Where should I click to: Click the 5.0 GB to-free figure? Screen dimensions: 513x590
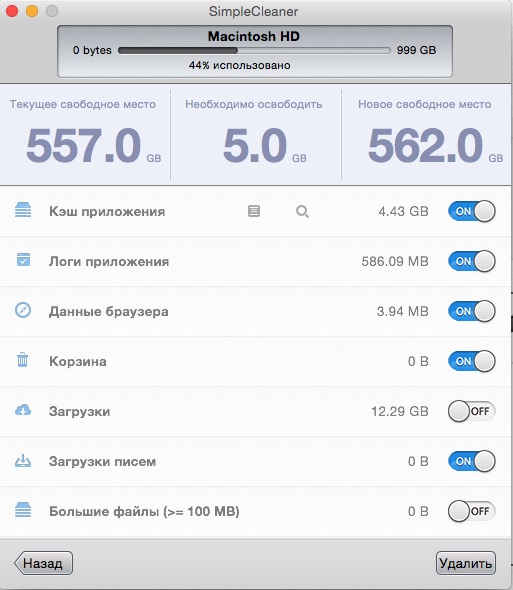point(265,146)
